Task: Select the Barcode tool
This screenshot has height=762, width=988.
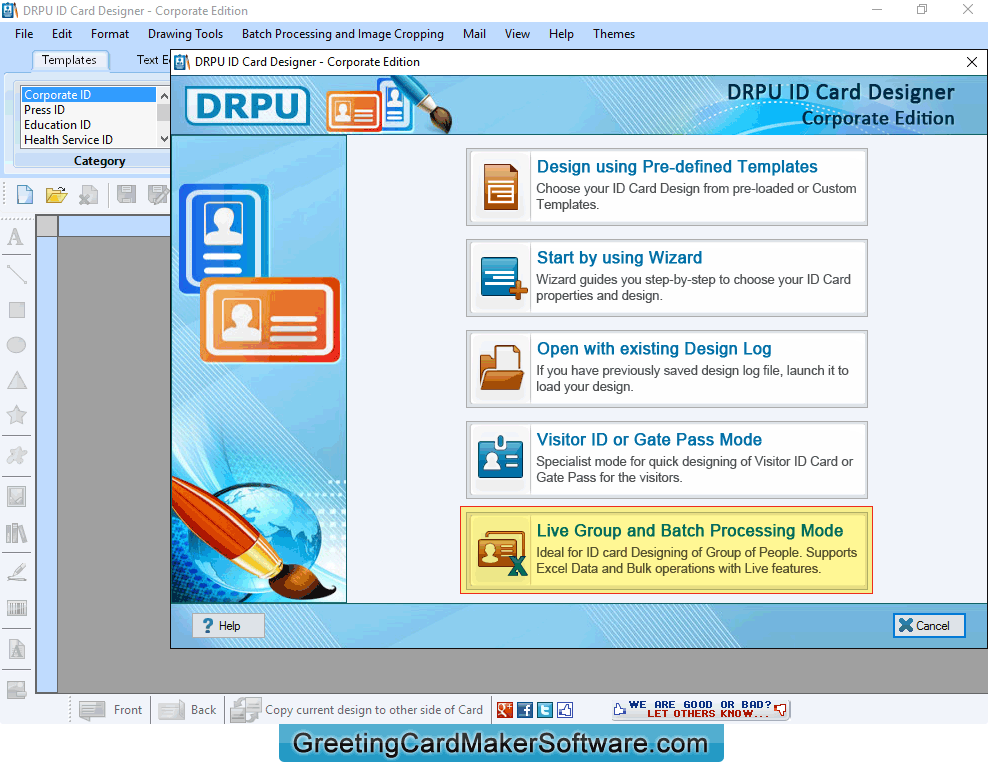Action: click(x=16, y=608)
